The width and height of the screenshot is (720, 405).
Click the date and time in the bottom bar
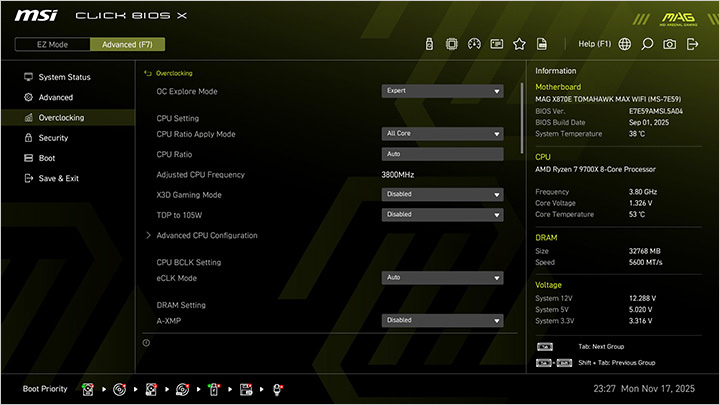click(644, 389)
